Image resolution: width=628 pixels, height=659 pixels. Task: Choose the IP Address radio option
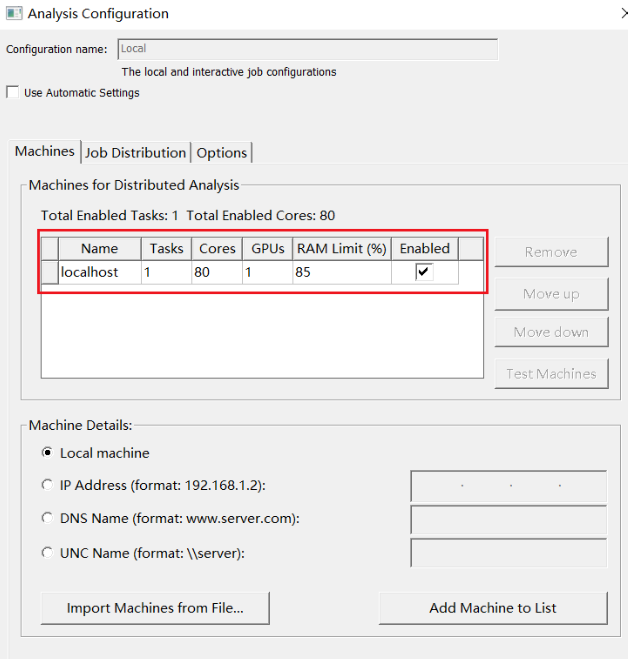pos(47,485)
